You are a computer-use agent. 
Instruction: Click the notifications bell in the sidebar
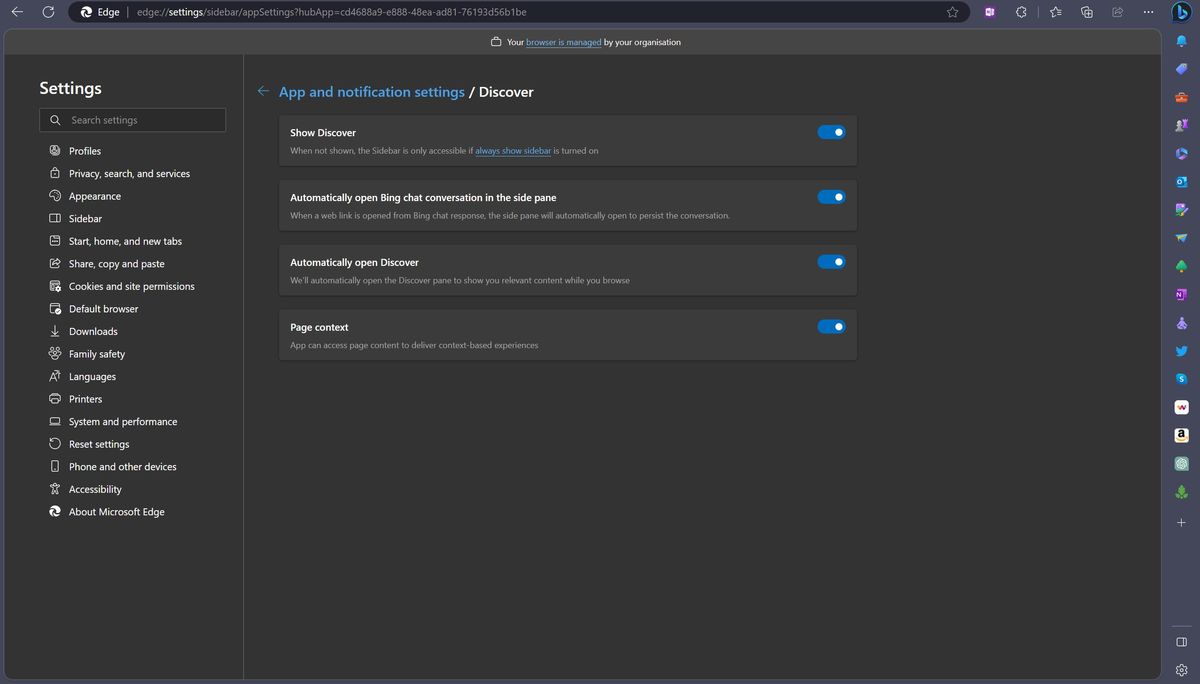click(x=1181, y=41)
